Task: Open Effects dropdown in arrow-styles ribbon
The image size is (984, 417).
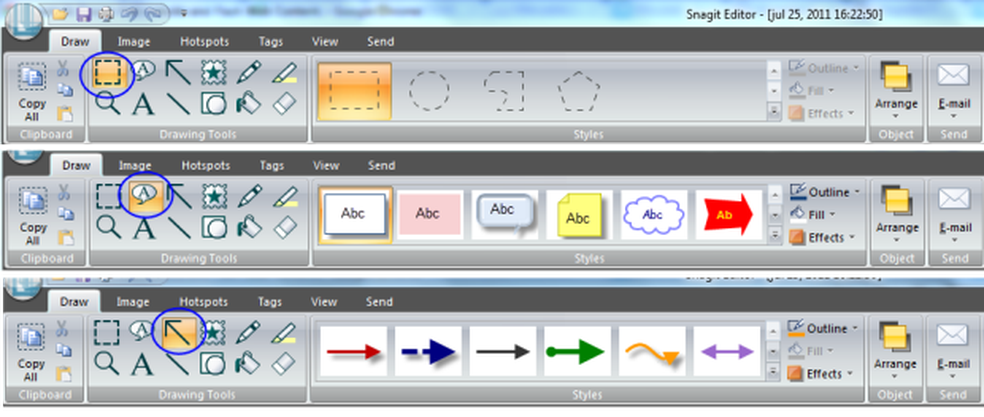Action: point(820,374)
